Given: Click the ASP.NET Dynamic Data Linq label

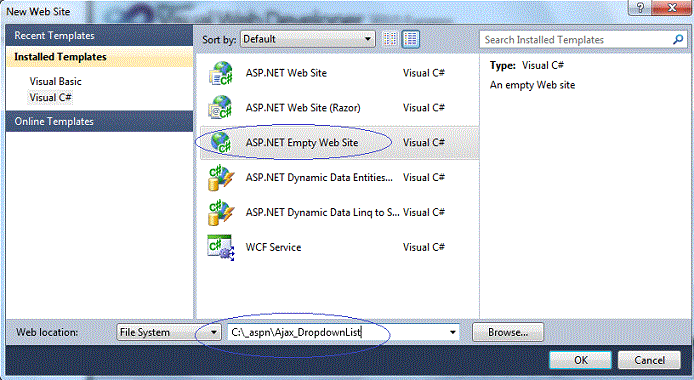Looking at the screenshot, I should click(x=323, y=212).
